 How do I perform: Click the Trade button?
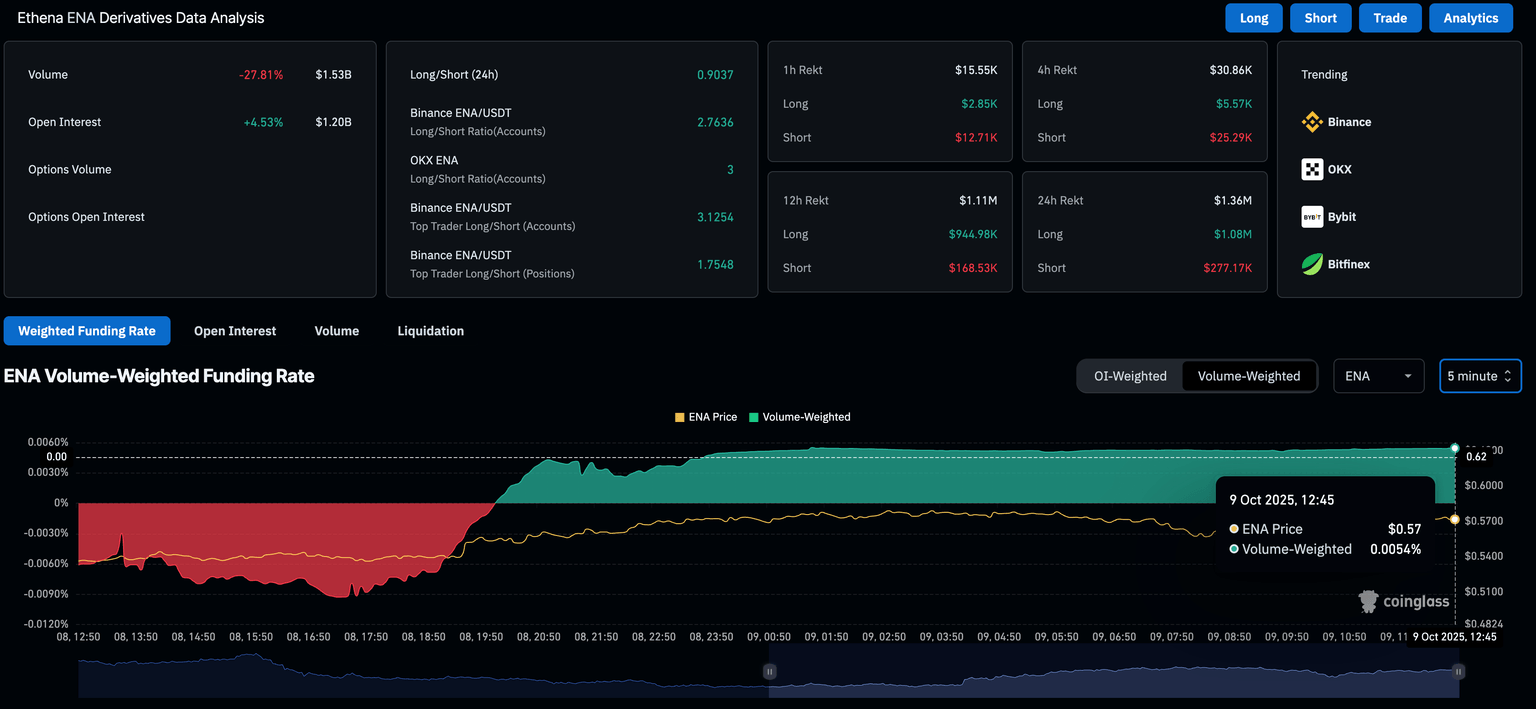click(x=1389, y=18)
